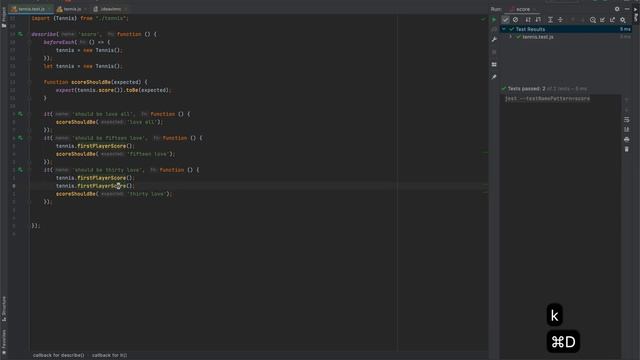The width and height of the screenshot is (640, 360).
Task: Open test runner settings gear in toolbar
Action: (x=622, y=20)
